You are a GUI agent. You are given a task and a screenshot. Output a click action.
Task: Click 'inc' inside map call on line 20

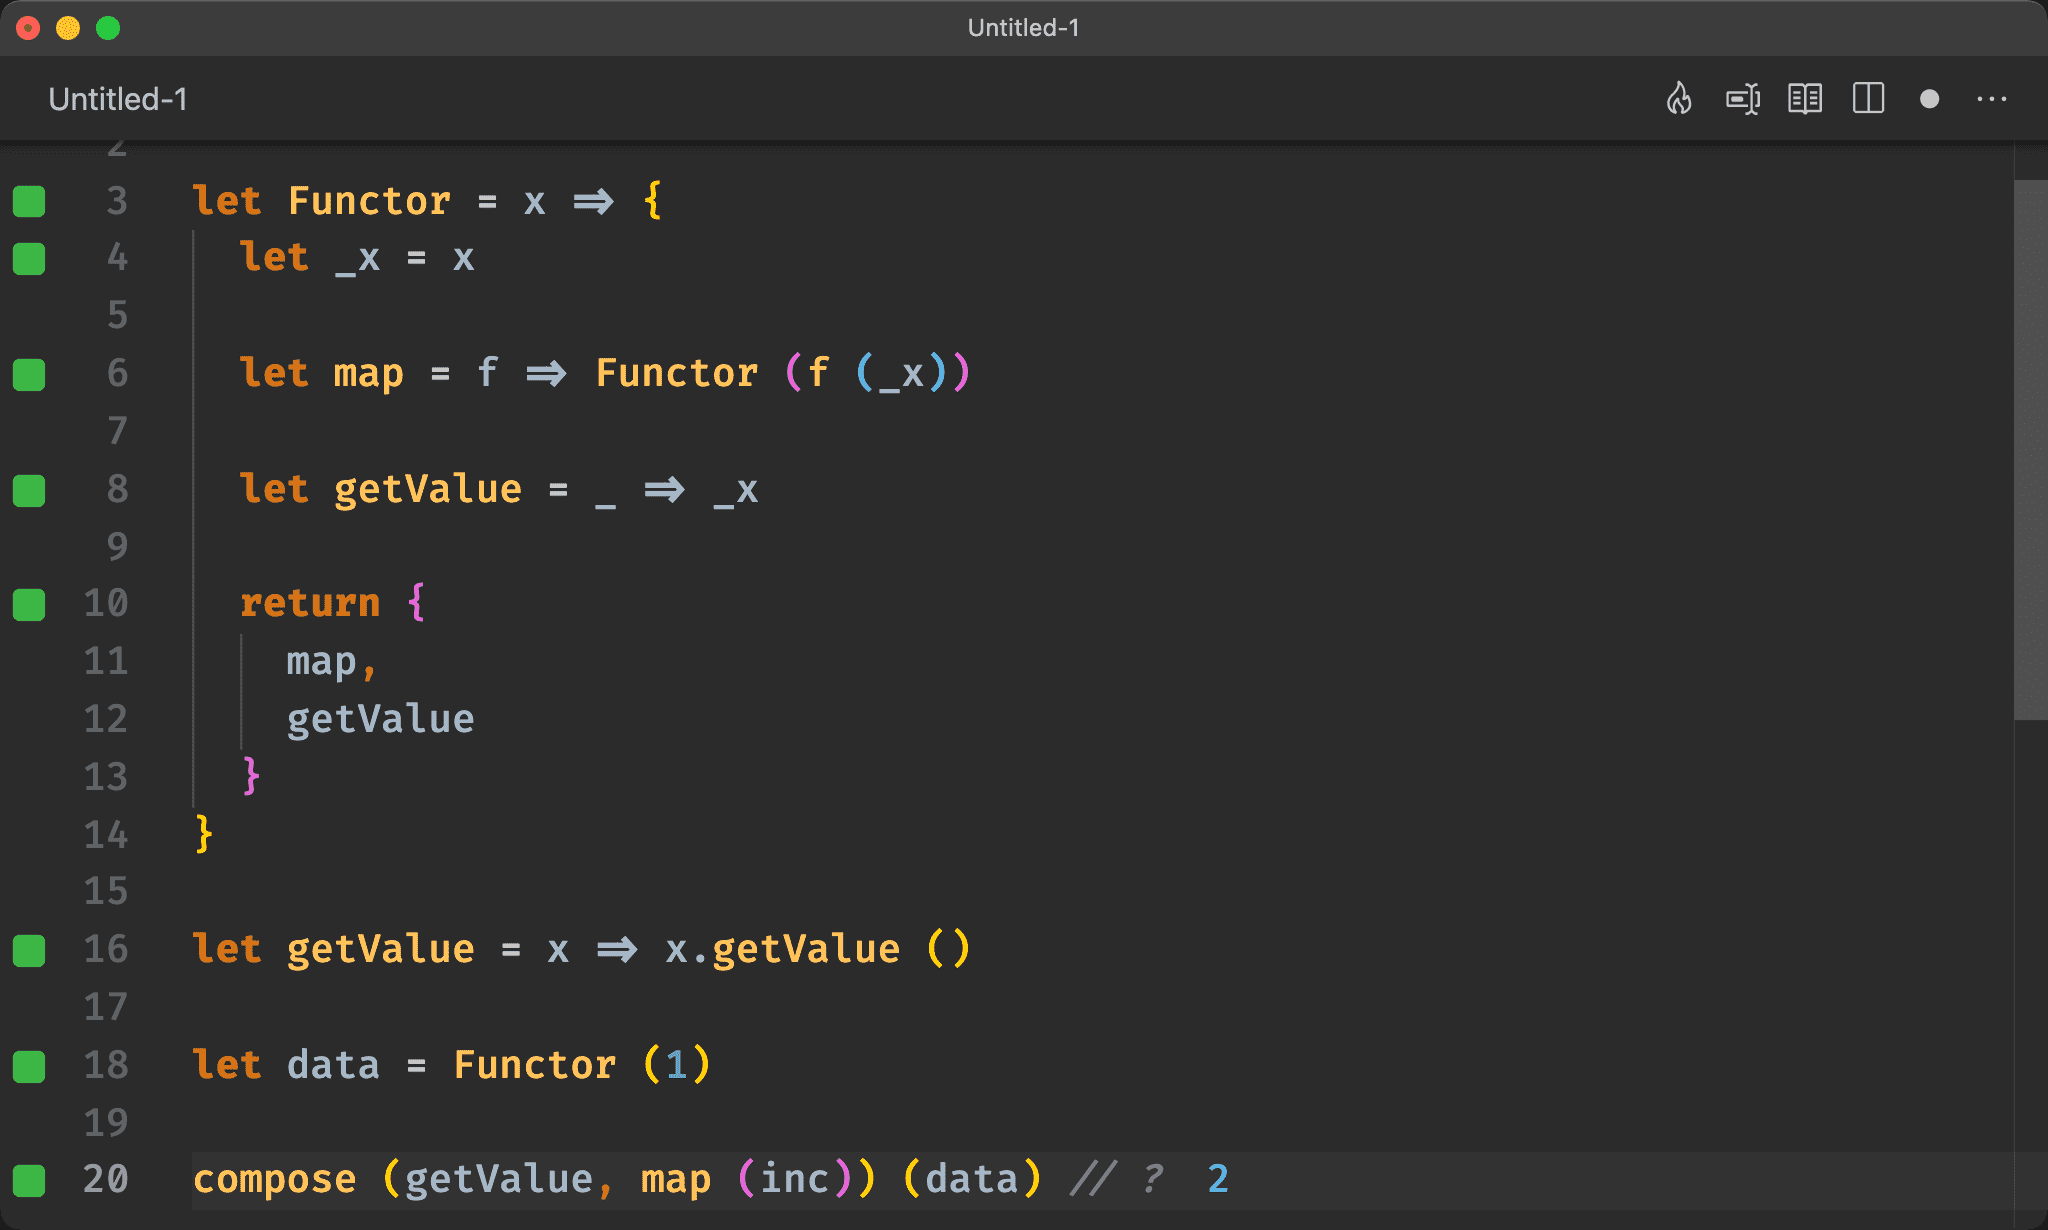(x=795, y=1179)
